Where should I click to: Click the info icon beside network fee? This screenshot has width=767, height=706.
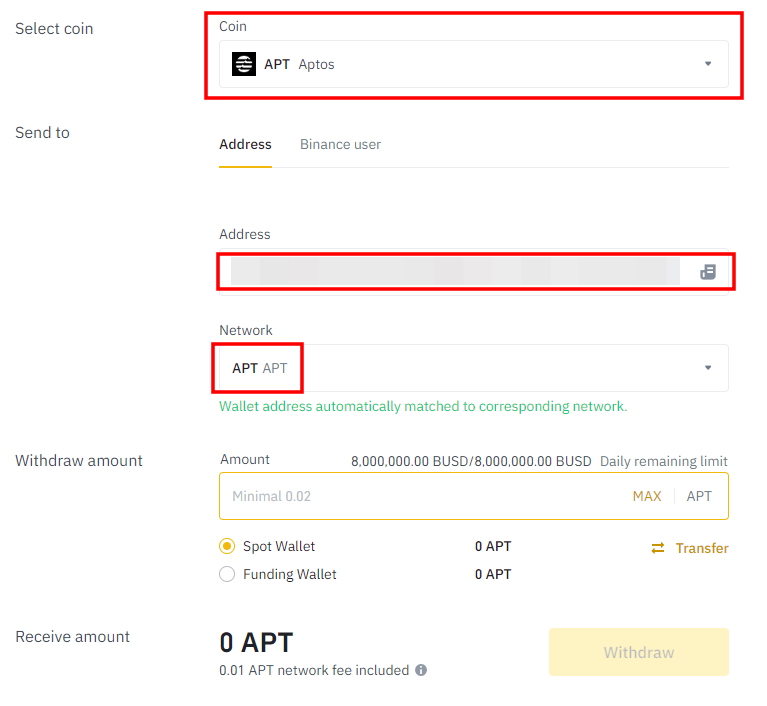[x=421, y=670]
